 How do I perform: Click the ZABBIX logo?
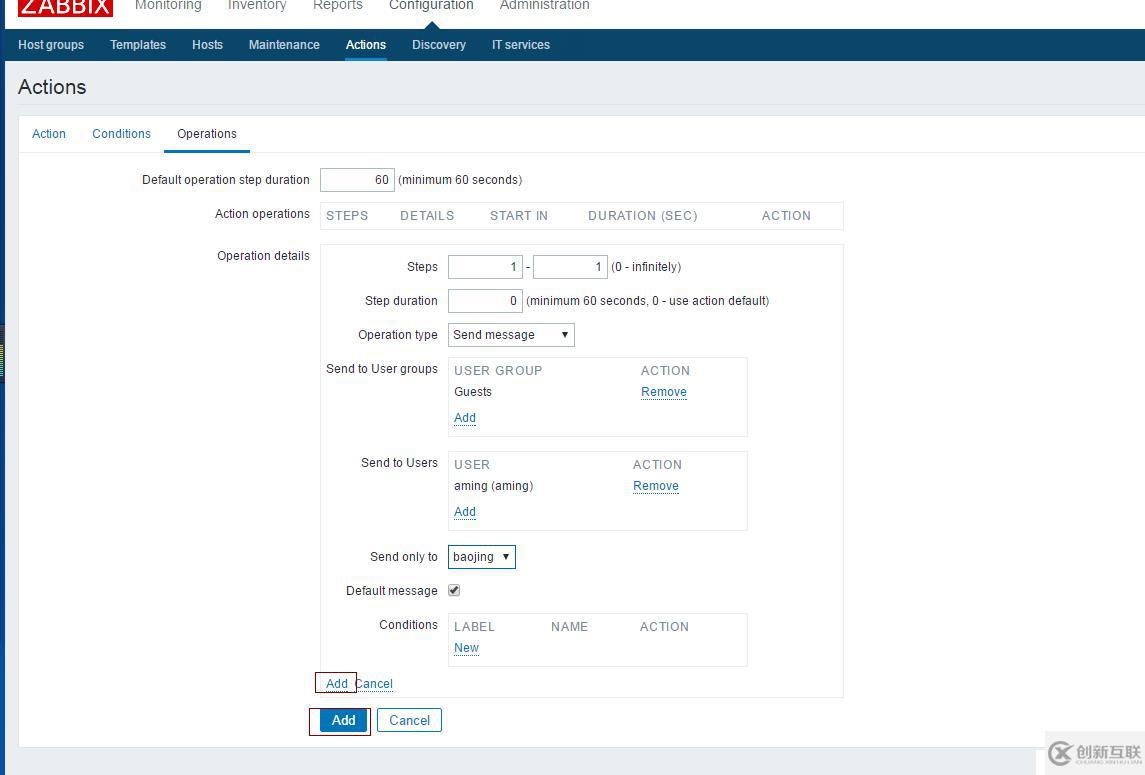click(64, 8)
